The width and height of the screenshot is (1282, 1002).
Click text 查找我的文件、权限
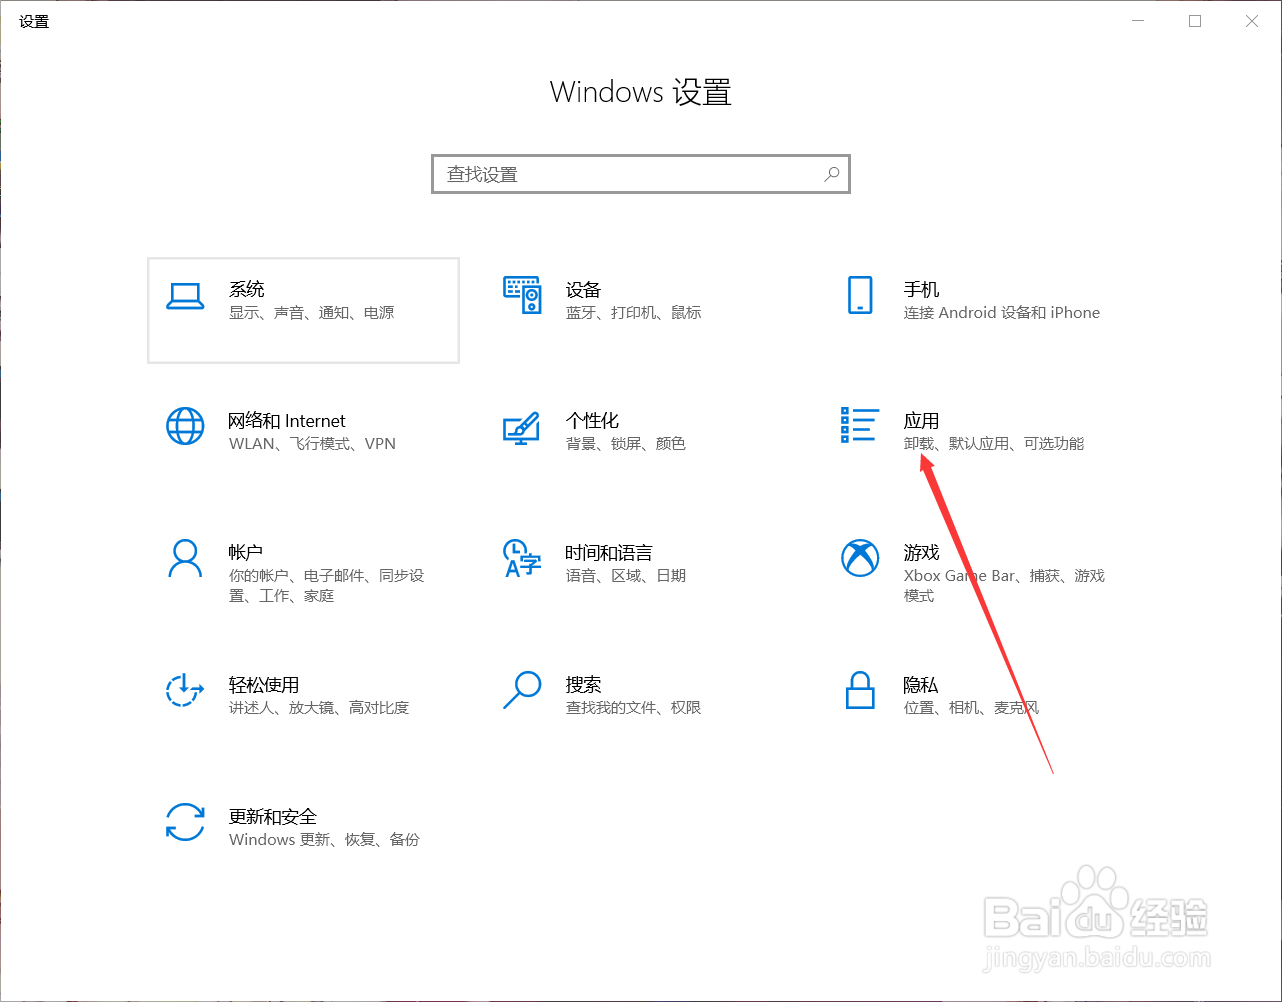634,708
